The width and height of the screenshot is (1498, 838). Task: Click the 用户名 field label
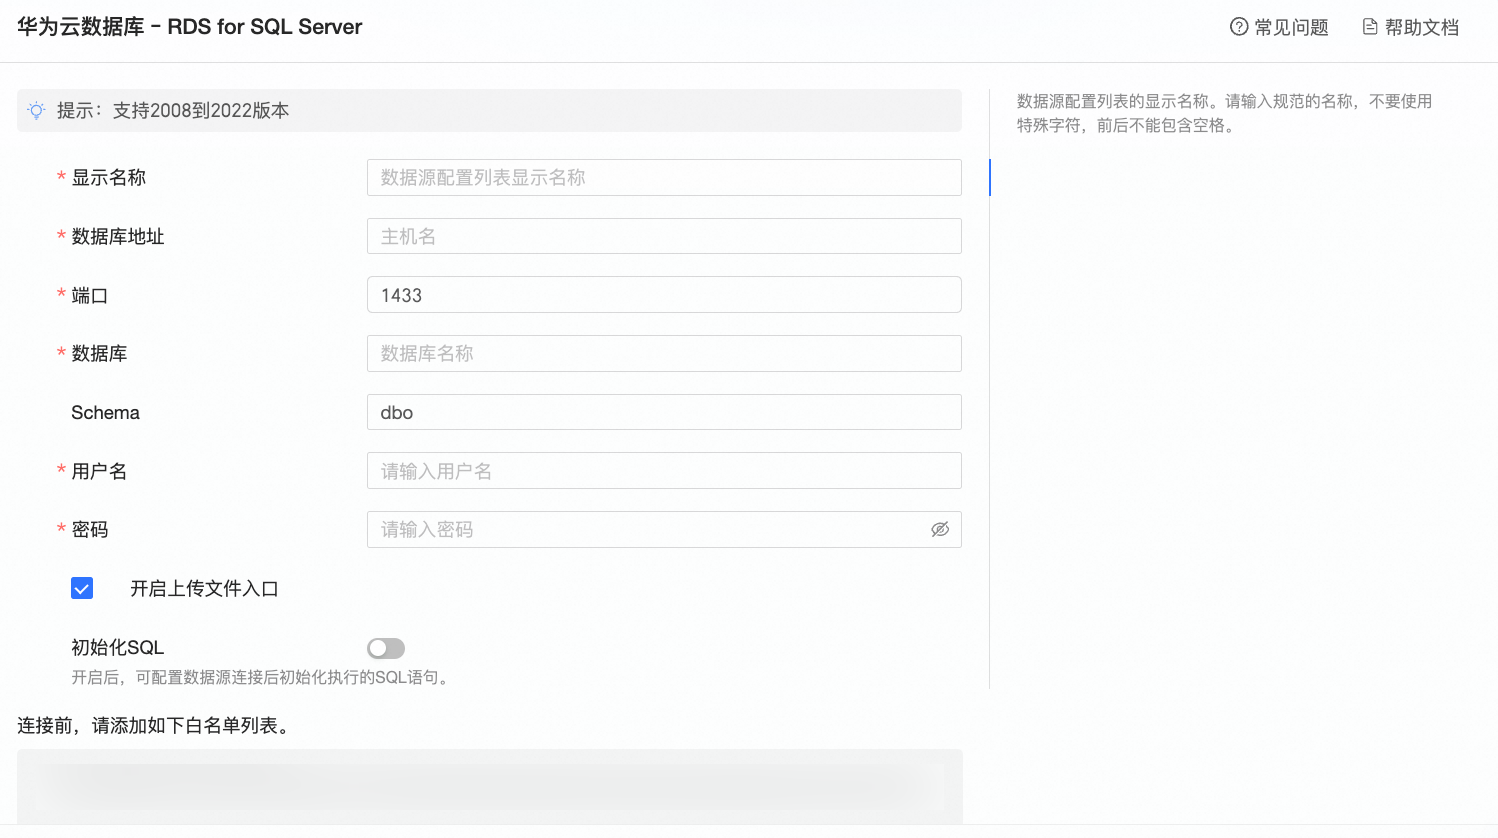[x=99, y=472]
